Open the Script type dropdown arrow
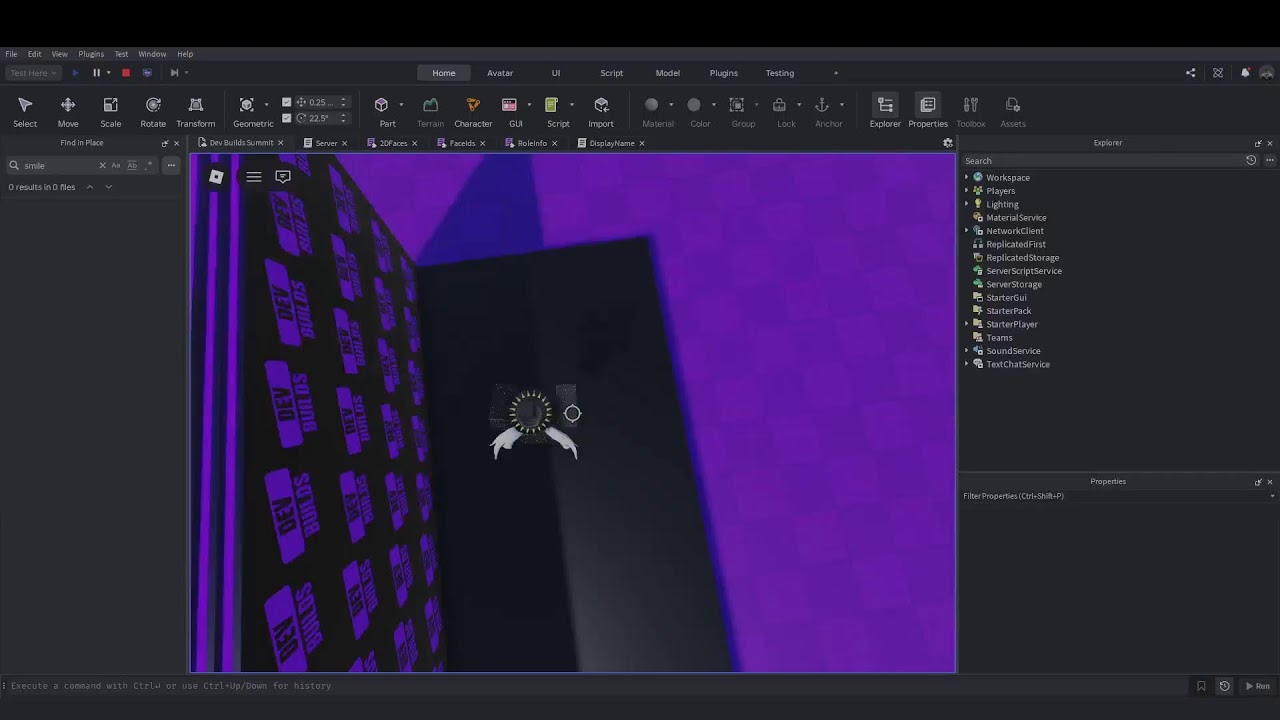The width and height of the screenshot is (1280, 720). [x=571, y=104]
